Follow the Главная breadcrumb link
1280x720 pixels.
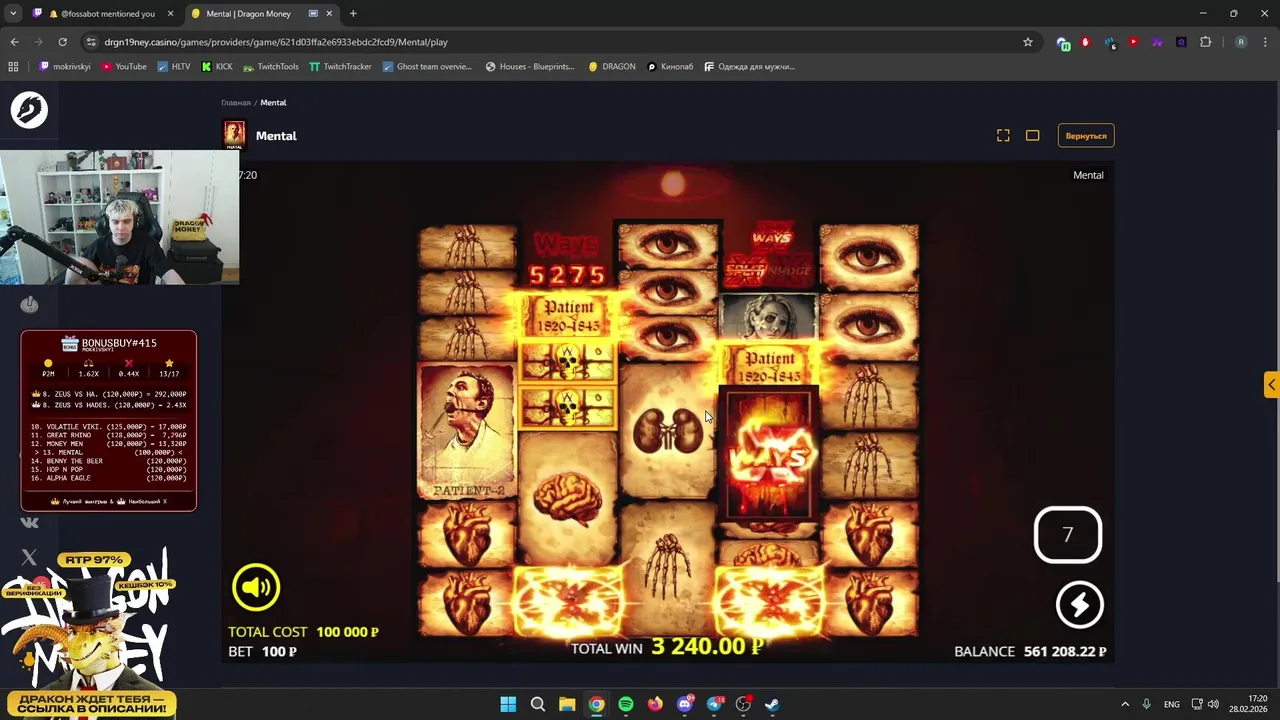[x=236, y=103]
